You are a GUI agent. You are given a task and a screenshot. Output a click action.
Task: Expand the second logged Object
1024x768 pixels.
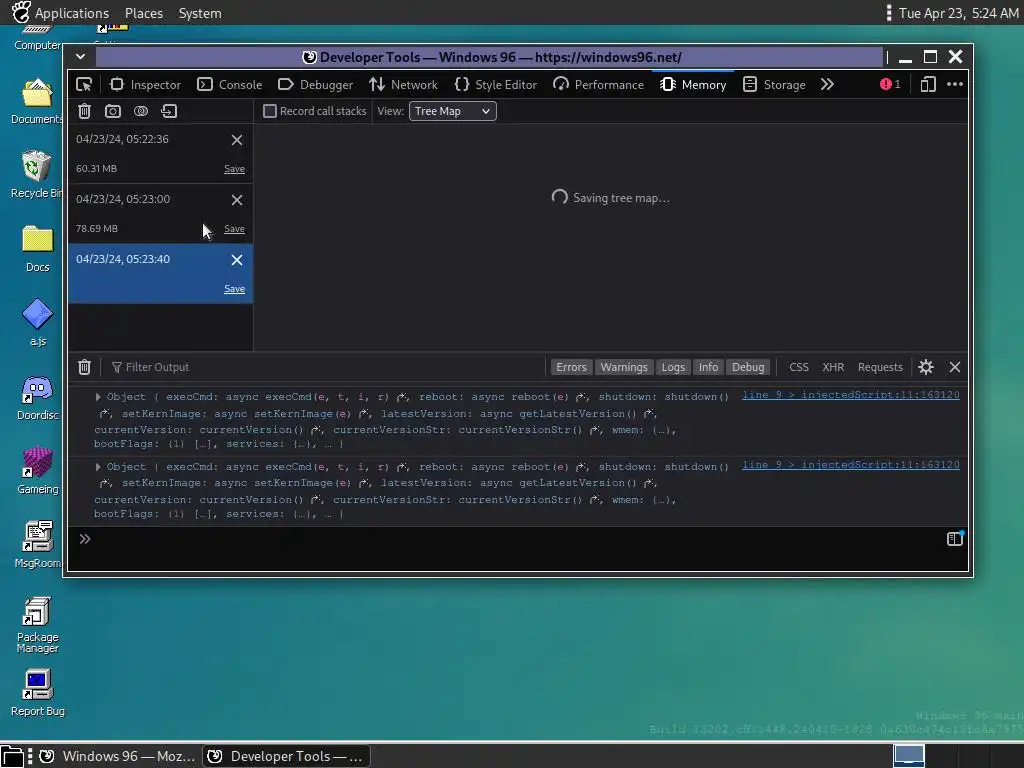coord(98,466)
